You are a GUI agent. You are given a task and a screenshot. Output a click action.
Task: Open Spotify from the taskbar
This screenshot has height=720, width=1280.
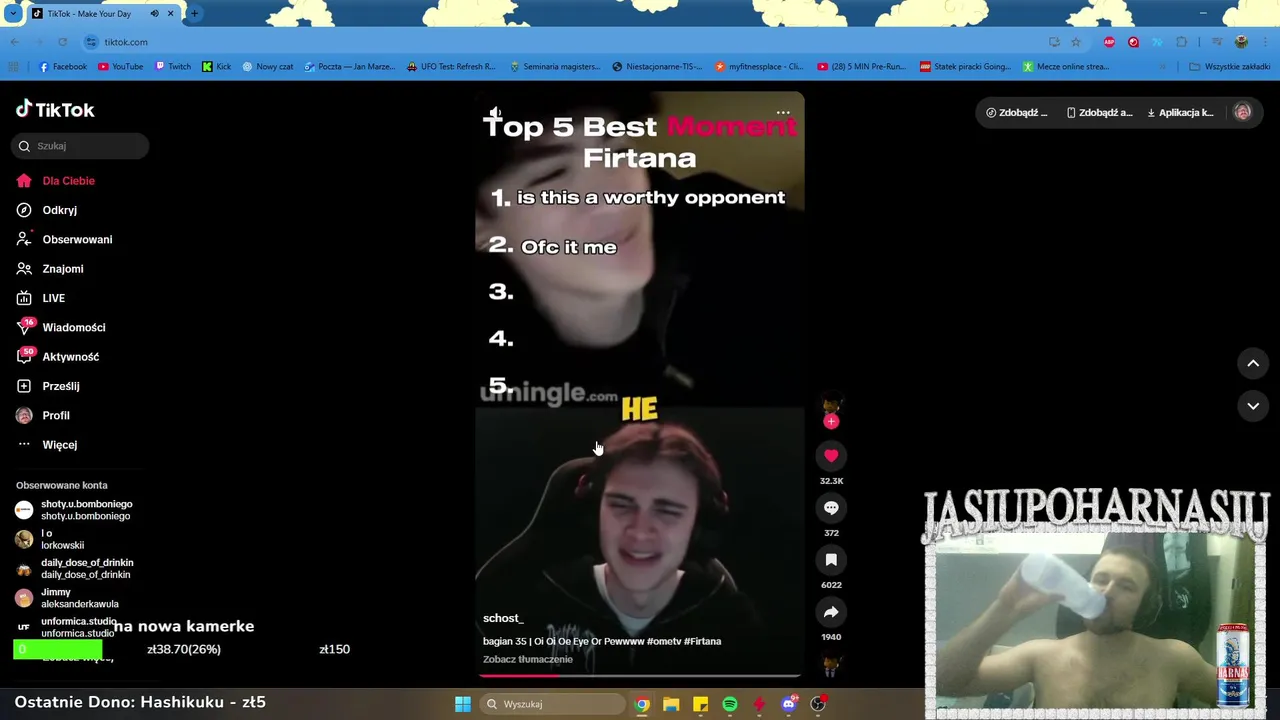point(730,704)
